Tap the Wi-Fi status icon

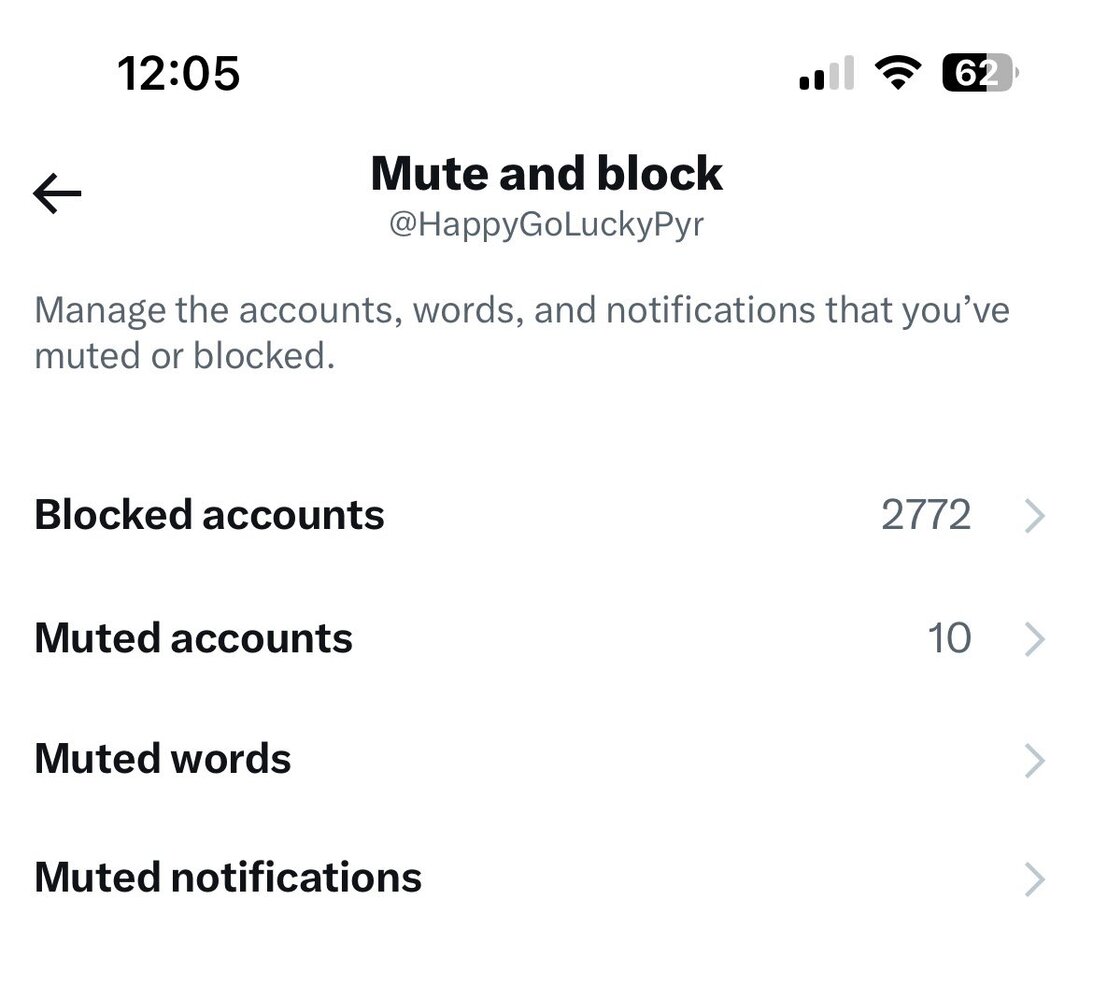tap(897, 73)
